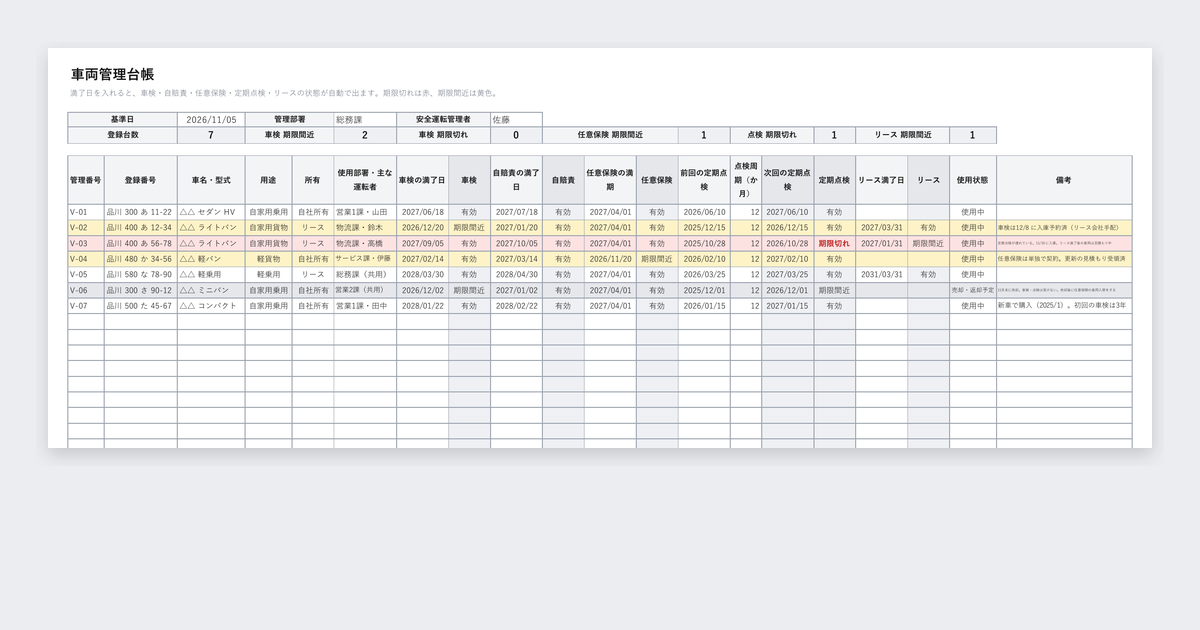This screenshot has height=630, width=1200.
Task: Click the 車検の満了日 column header
Action: [x=422, y=180]
